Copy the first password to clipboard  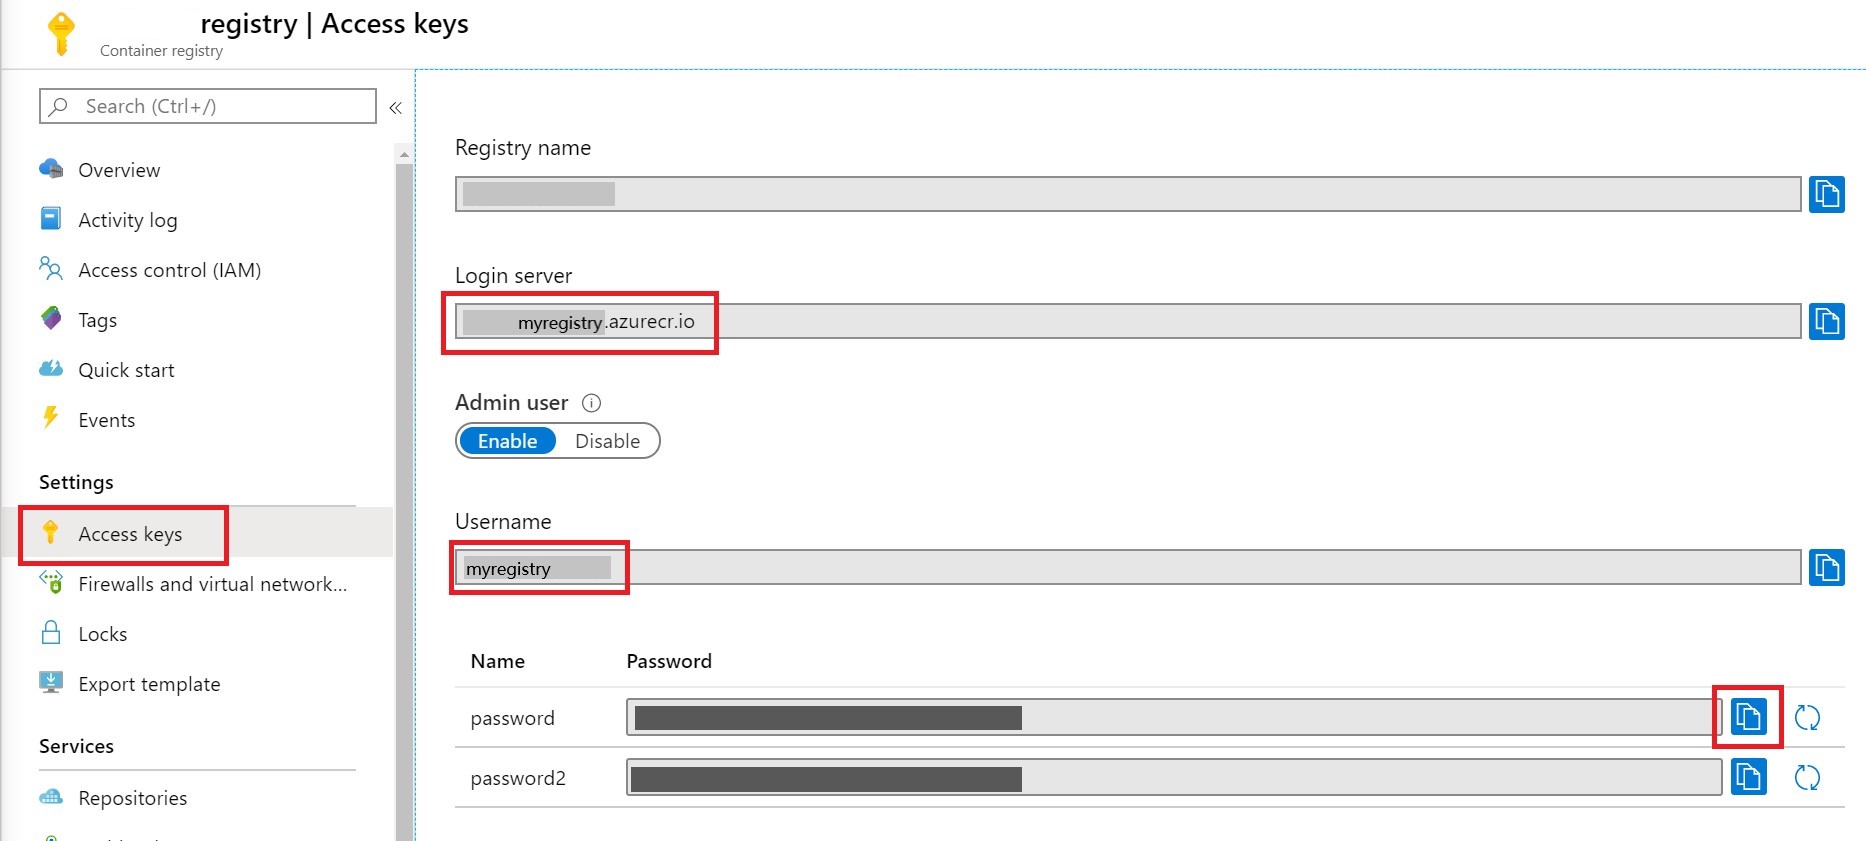1747,717
